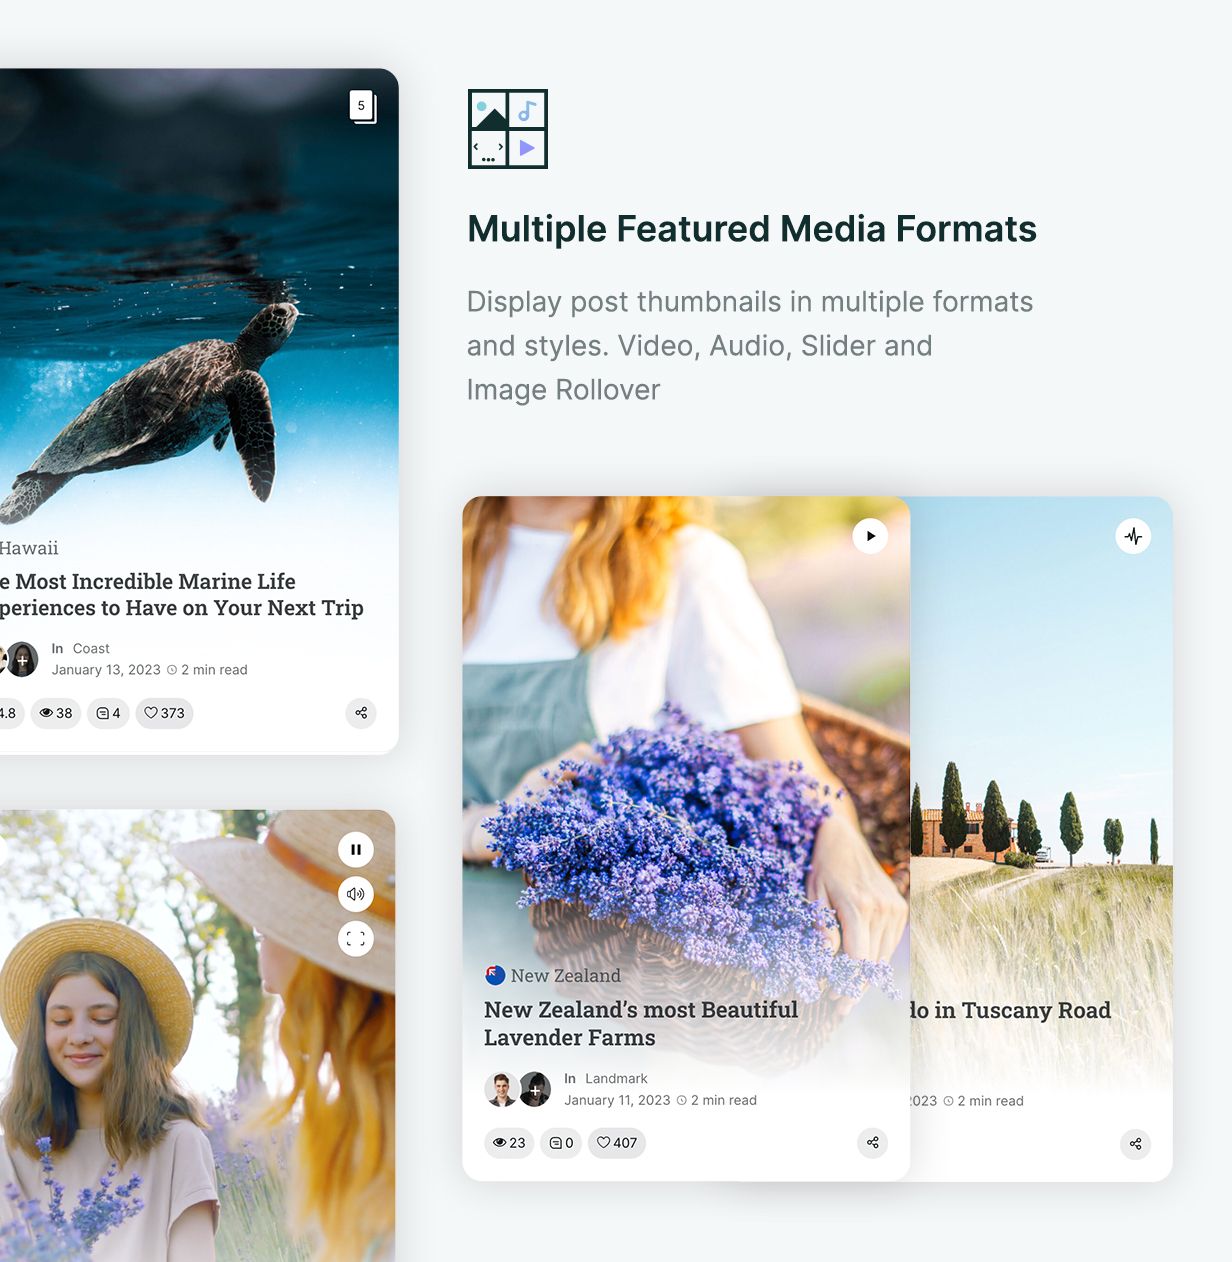Click the eye views icon showing 38

[x=56, y=713]
